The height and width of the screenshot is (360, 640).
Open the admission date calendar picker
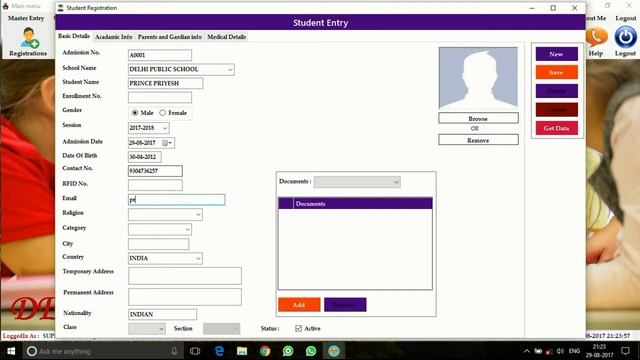[167, 143]
